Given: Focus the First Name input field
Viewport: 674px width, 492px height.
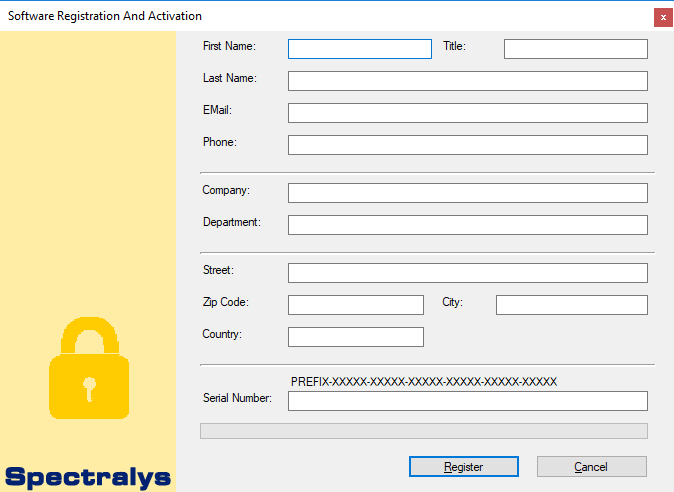Looking at the screenshot, I should click(x=359, y=49).
